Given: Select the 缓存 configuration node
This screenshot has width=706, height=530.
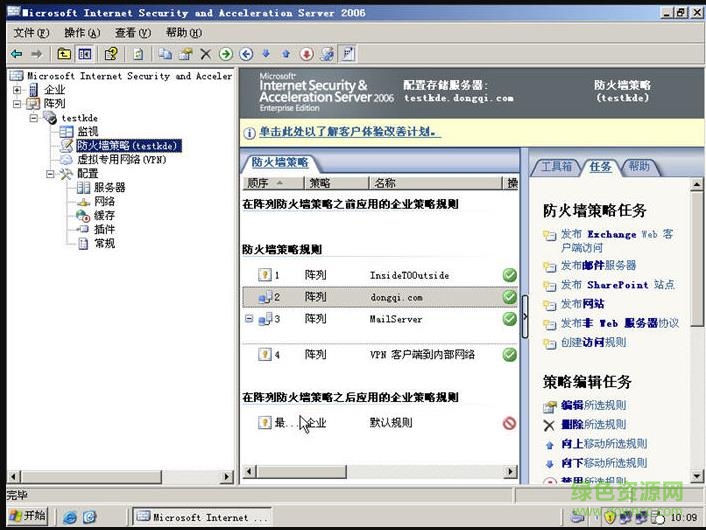Looking at the screenshot, I should pyautogui.click(x=104, y=215).
